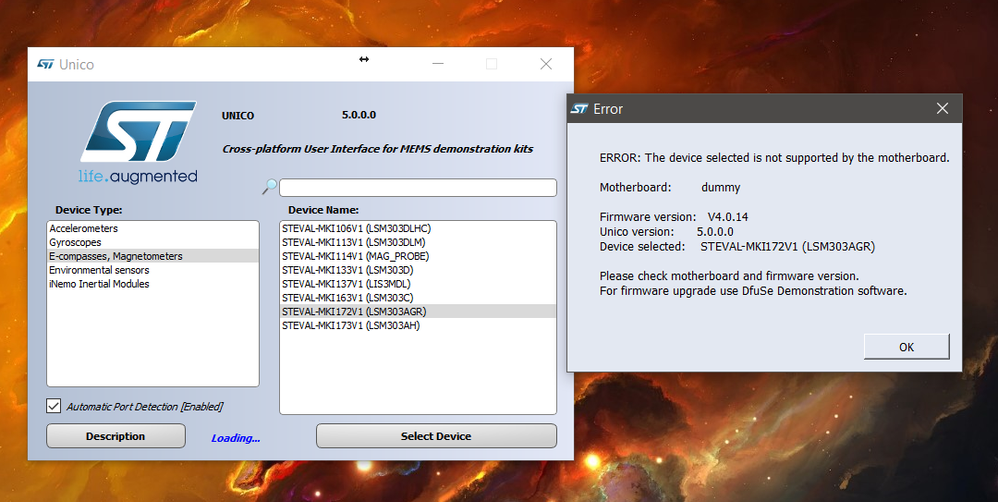
Task: Click the Device Type: heading label
Action: pyautogui.click(x=88, y=210)
